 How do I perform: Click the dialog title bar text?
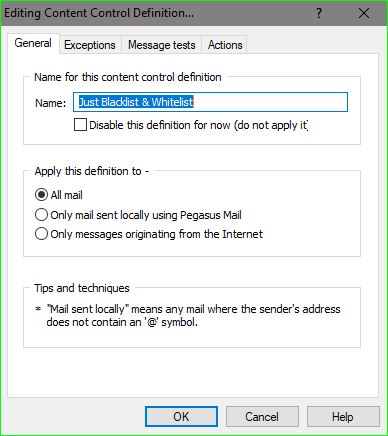99,13
